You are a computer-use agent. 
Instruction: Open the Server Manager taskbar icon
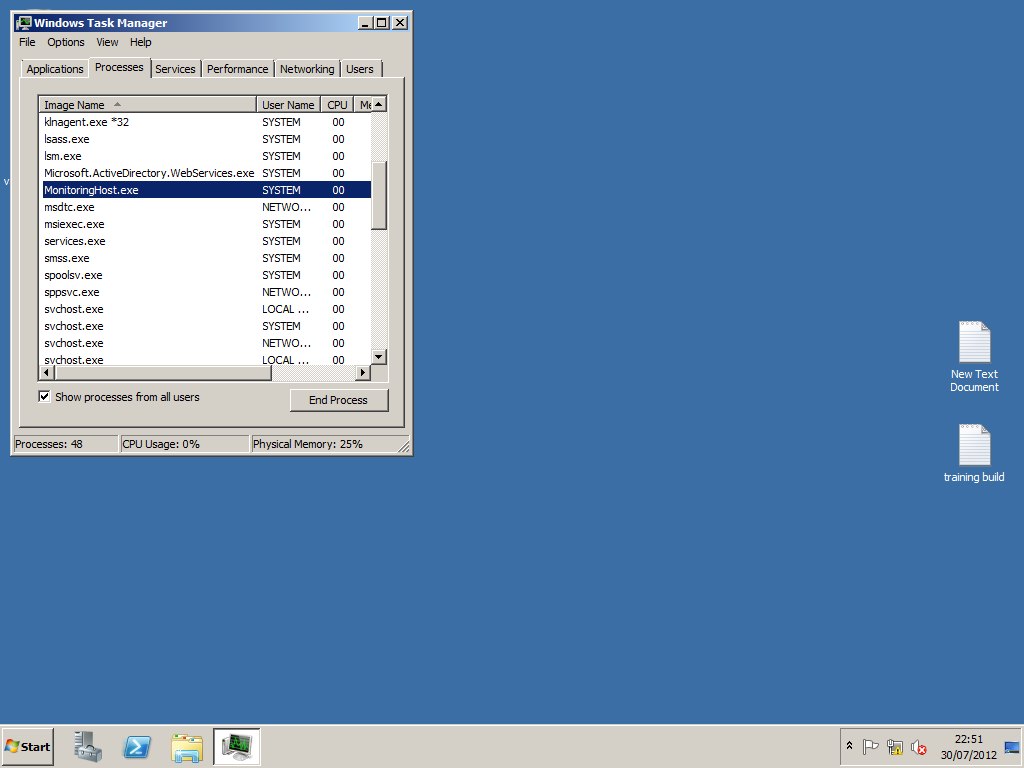[x=88, y=746]
